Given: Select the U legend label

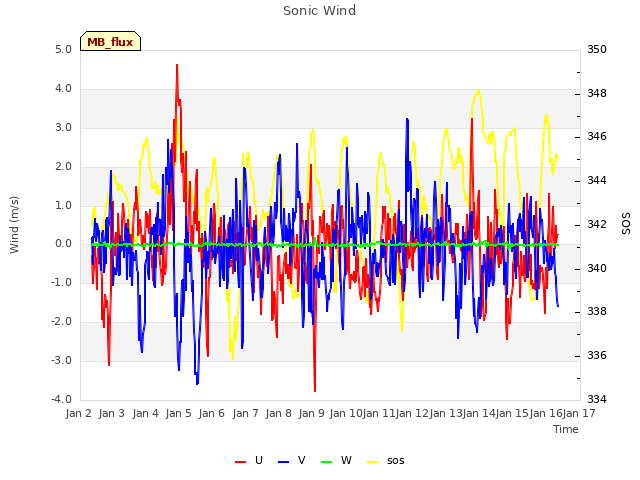Looking at the screenshot, I should [259, 460].
